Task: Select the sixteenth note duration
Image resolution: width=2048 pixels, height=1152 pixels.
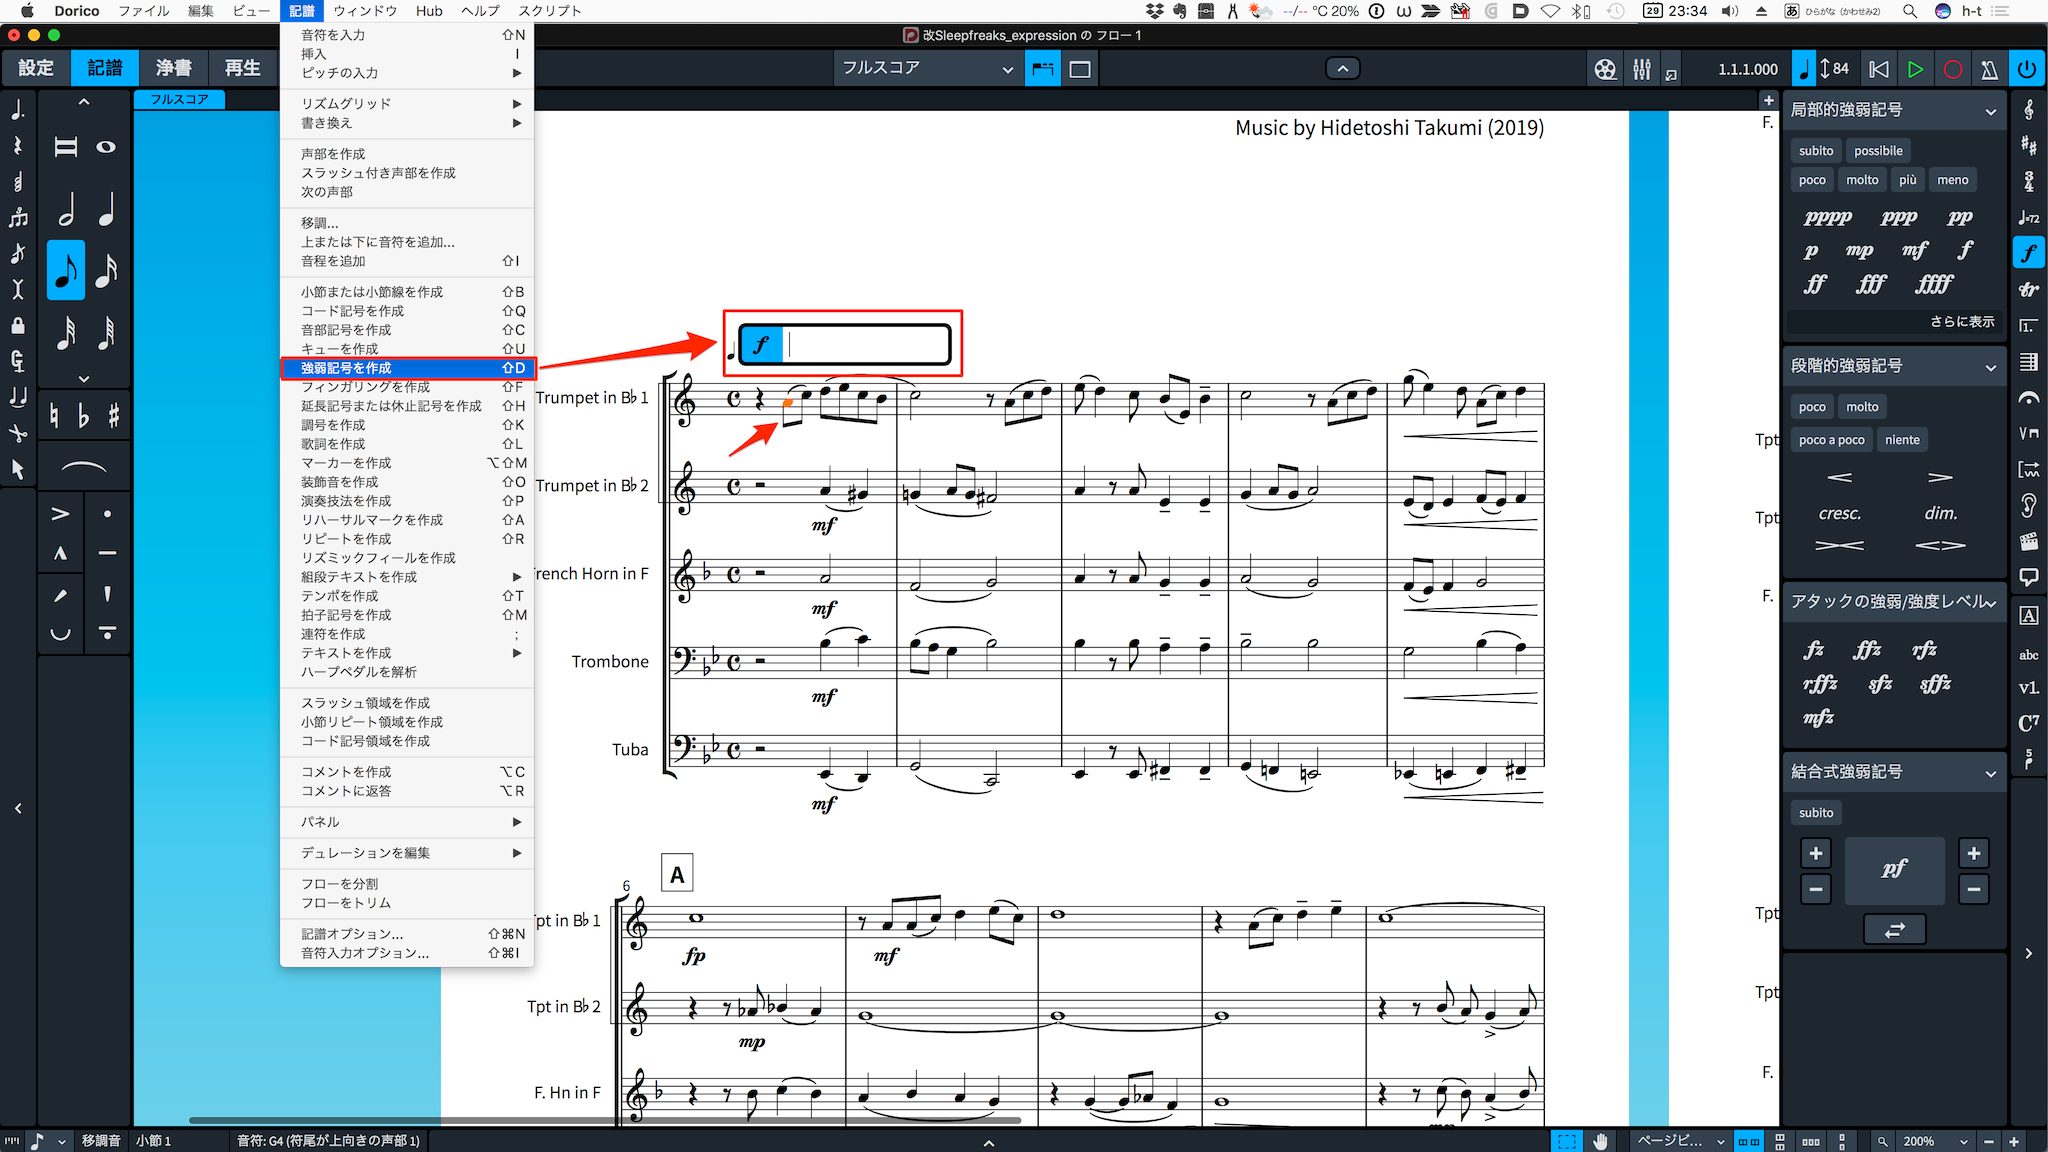Action: tap(107, 270)
